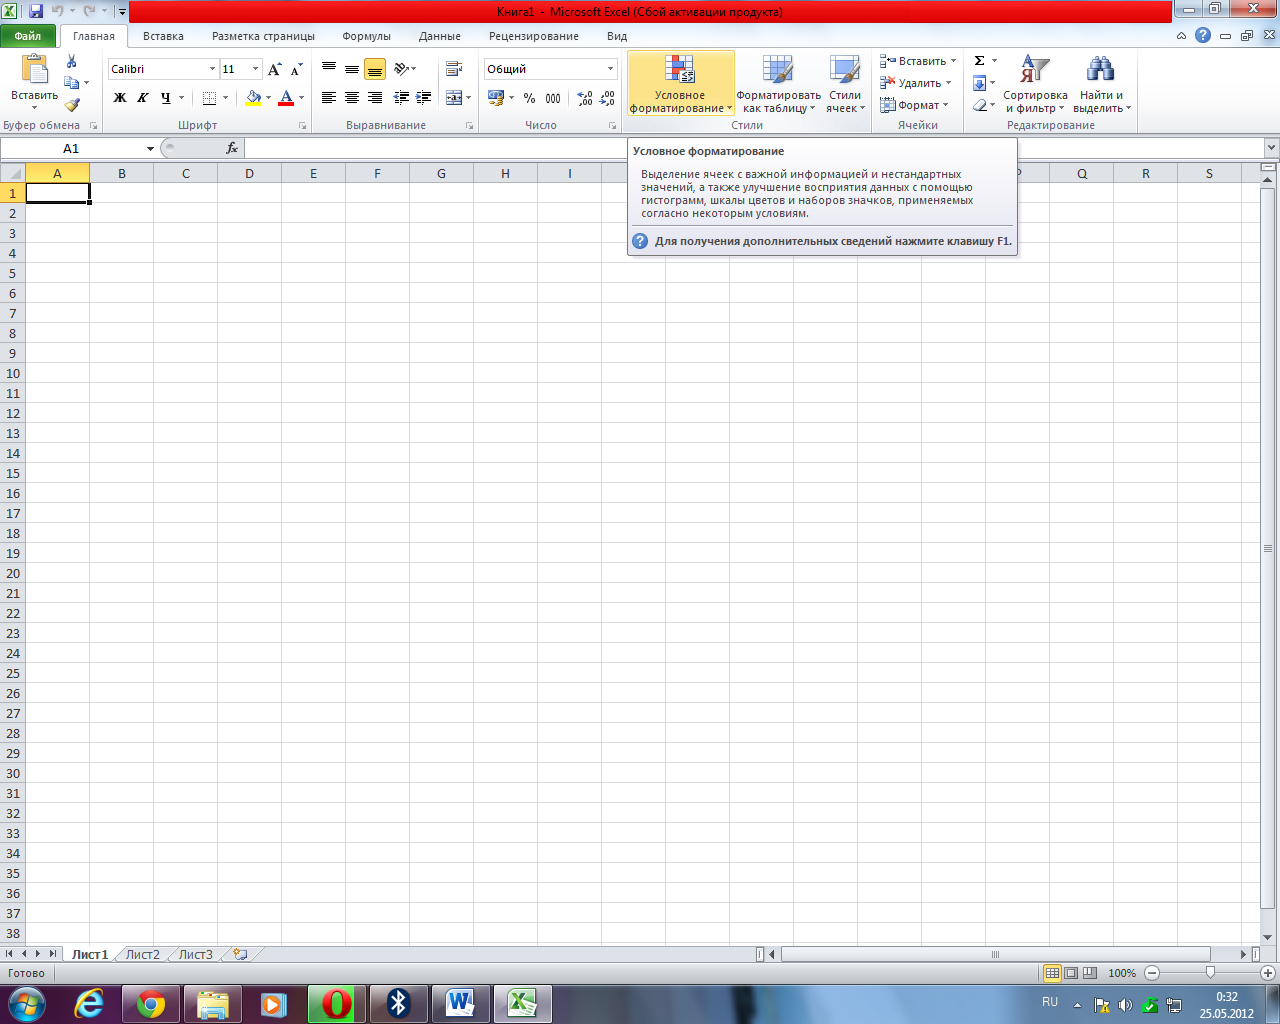Screen dimensions: 1280x1024
Task: Open Excel help question mark
Action: coord(1203,35)
